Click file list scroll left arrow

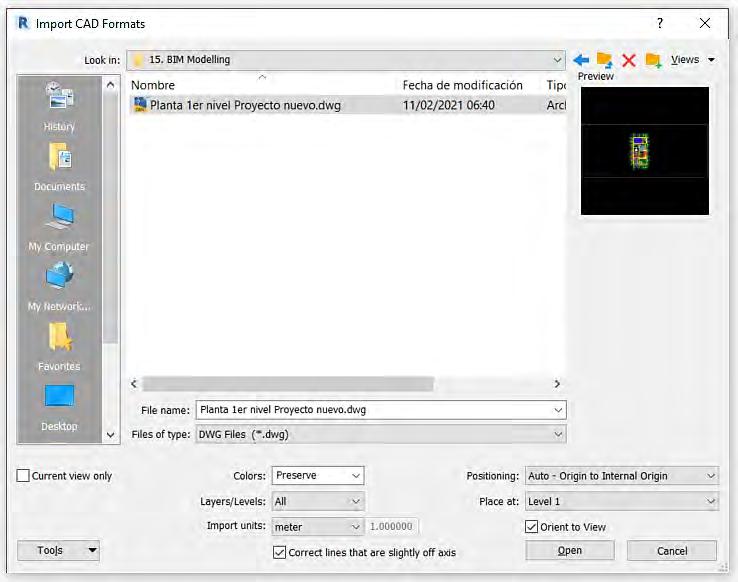tap(134, 384)
